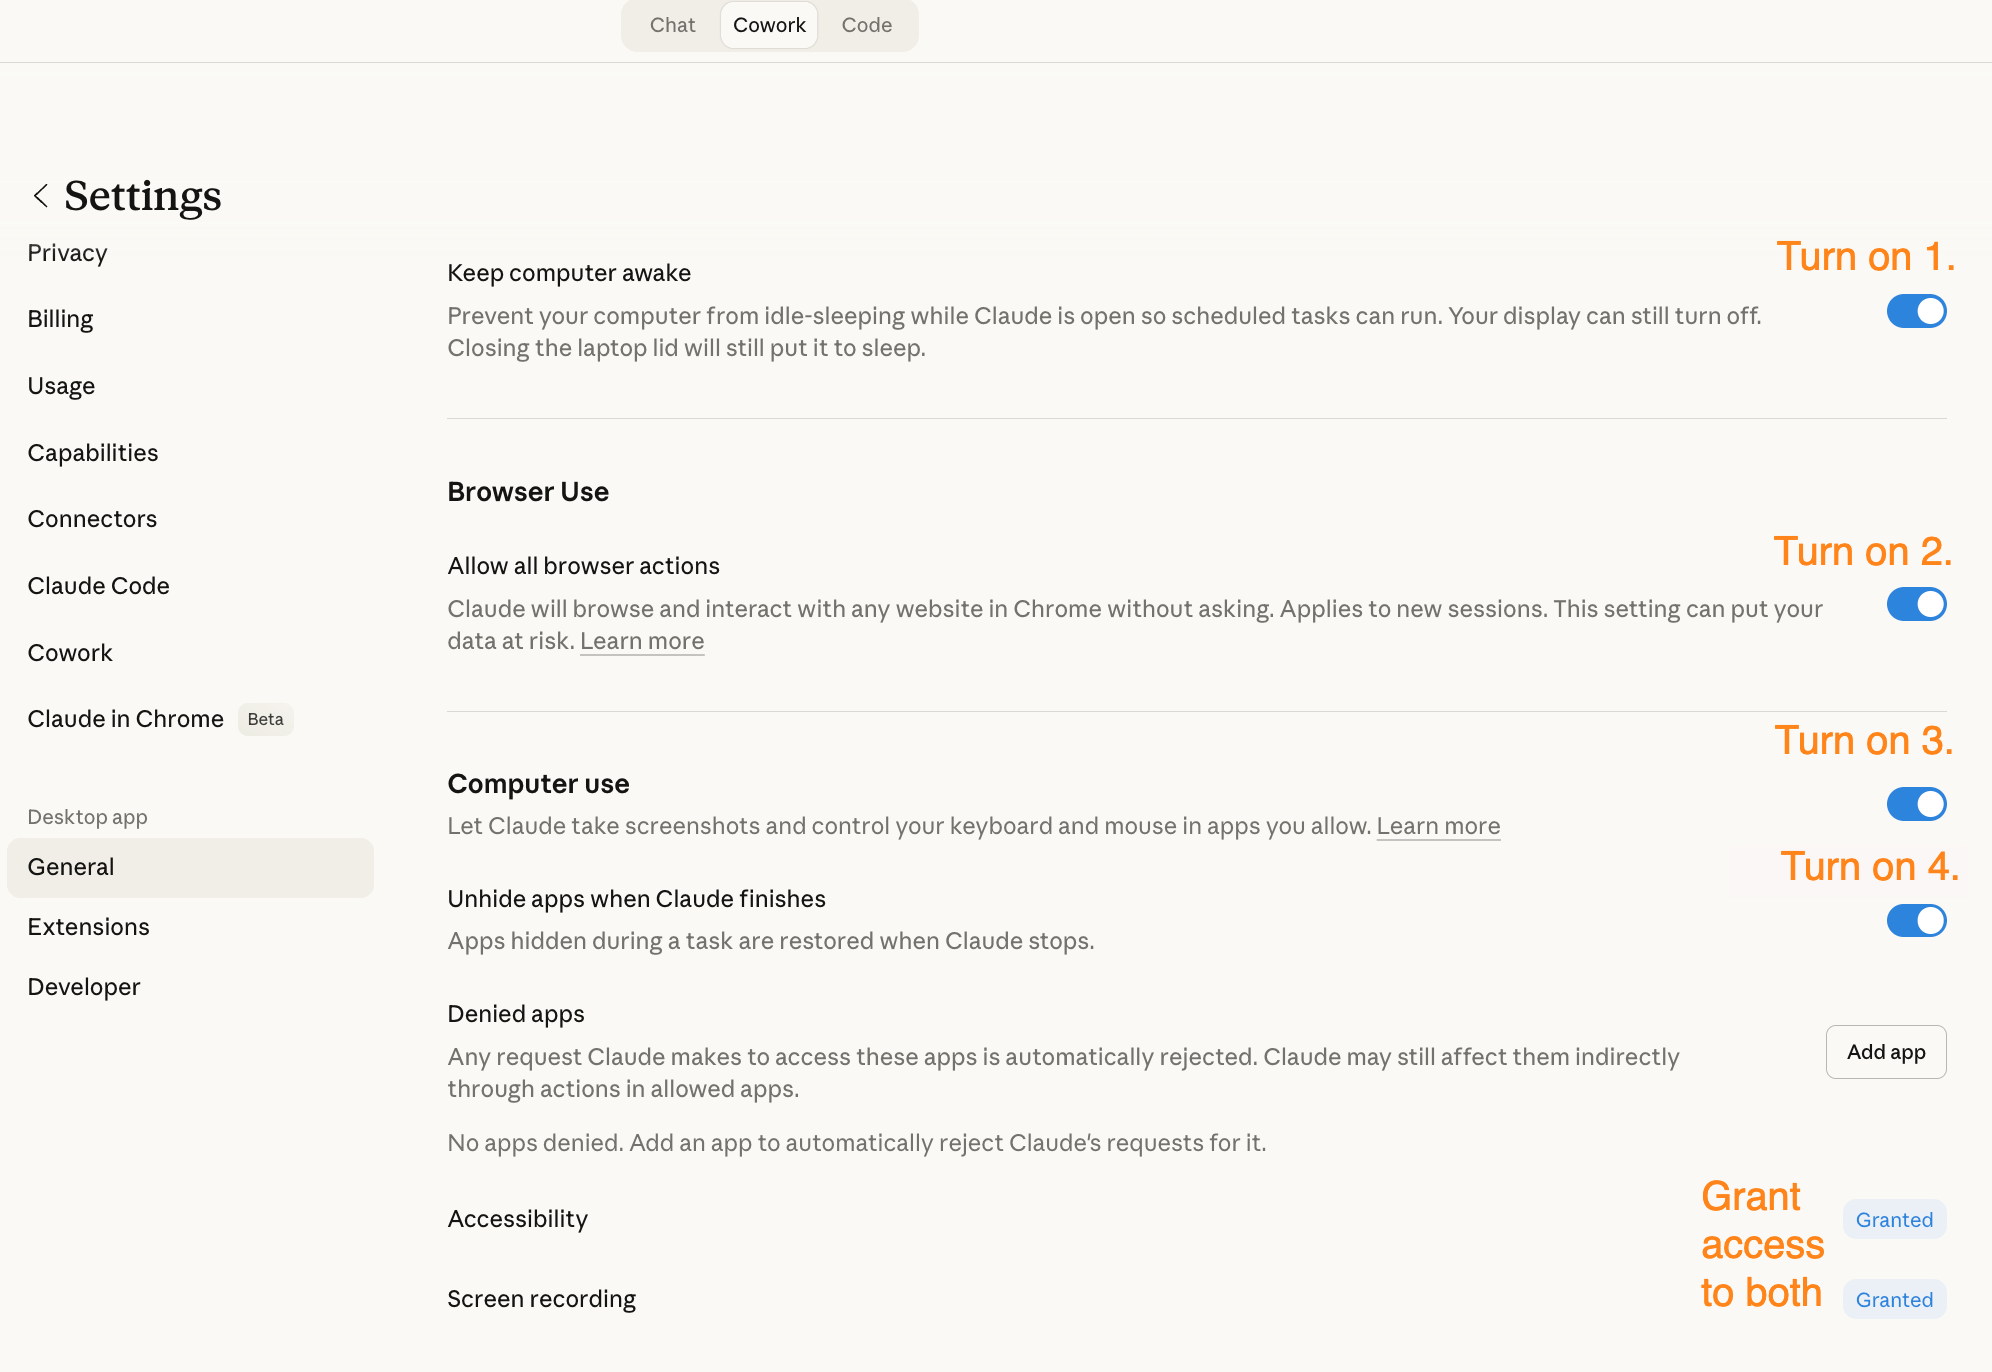Open Learn more link under Computer use

(1438, 826)
